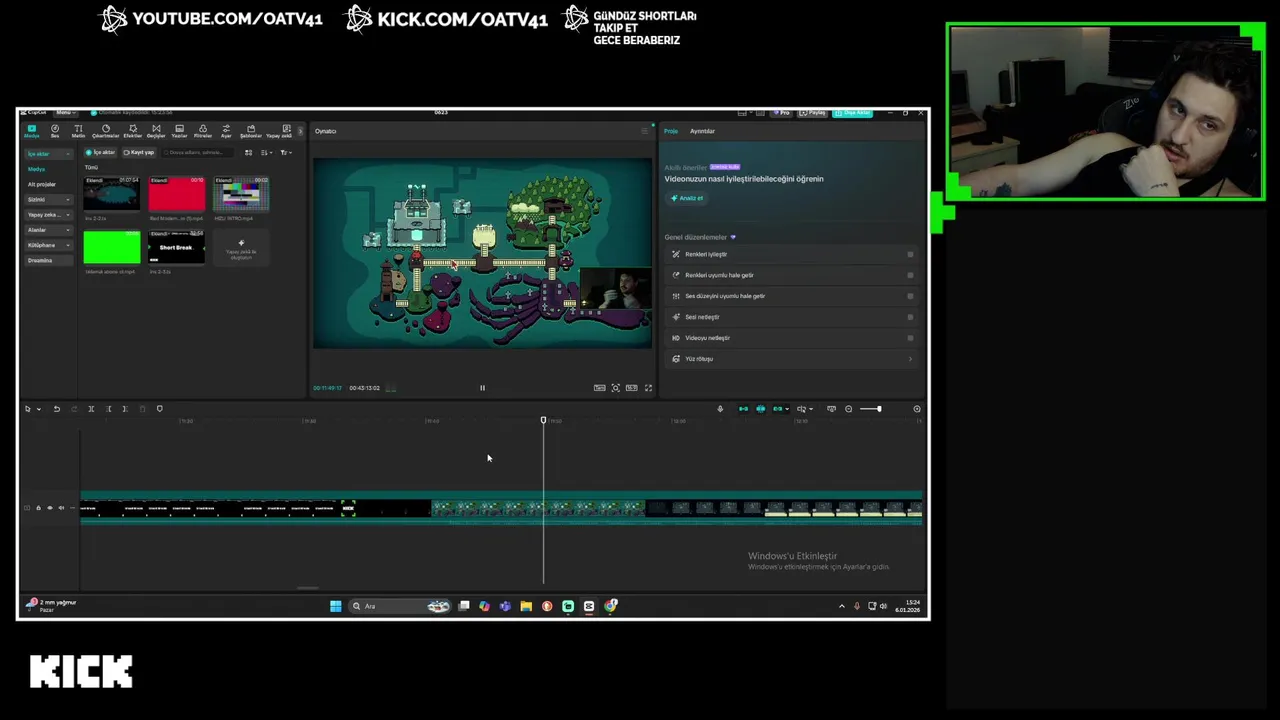Open fullscreen preview icon in player
The height and width of the screenshot is (720, 1280).
(648, 388)
